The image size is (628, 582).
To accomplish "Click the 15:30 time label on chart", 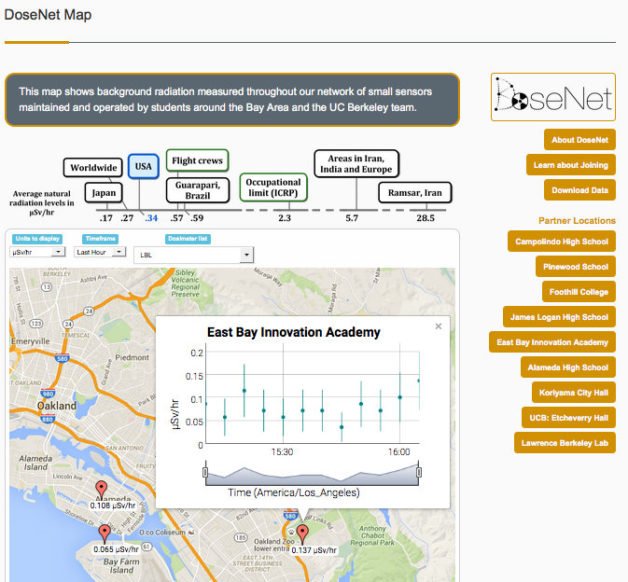I will coord(282,452).
